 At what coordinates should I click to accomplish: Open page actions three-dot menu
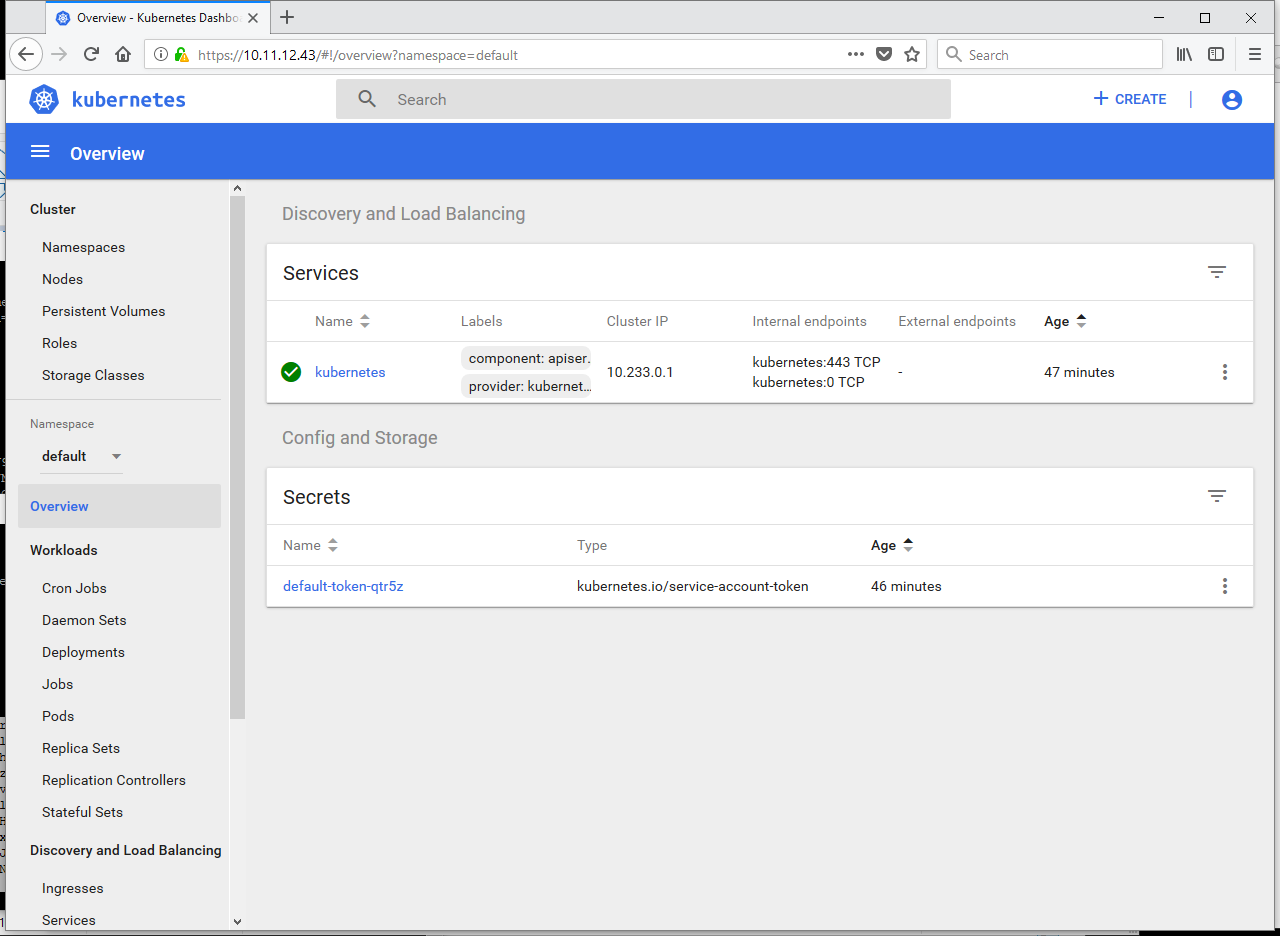coord(856,55)
